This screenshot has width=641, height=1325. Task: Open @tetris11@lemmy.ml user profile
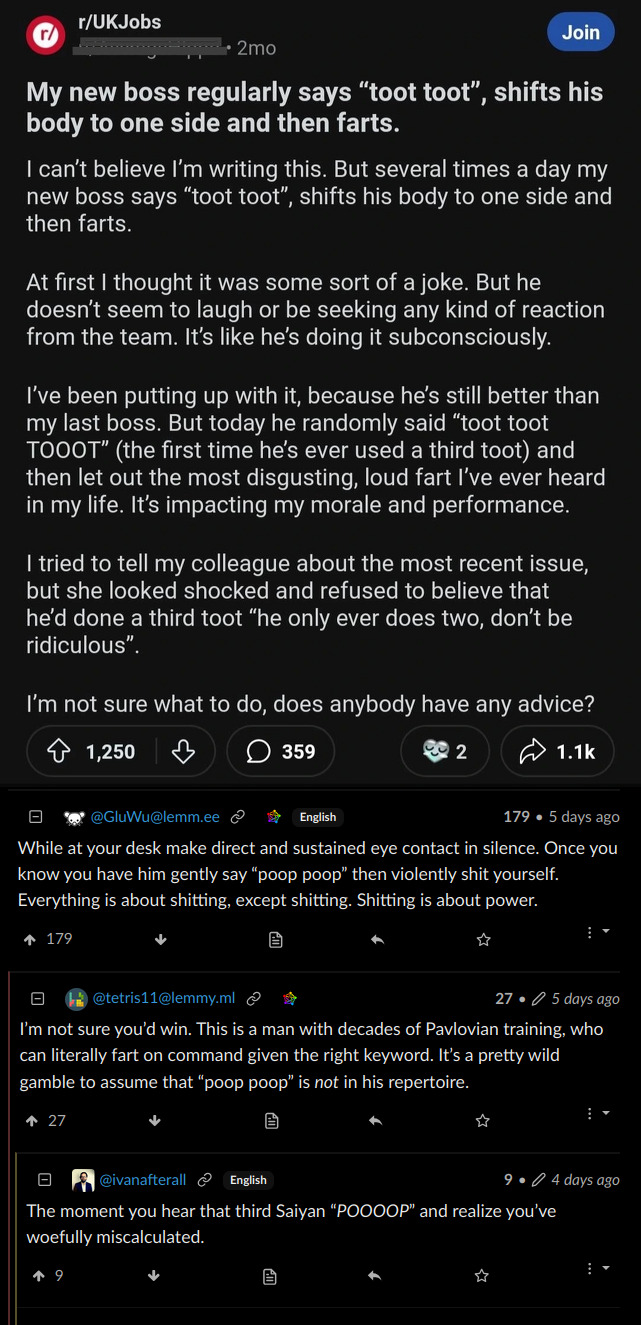(164, 998)
